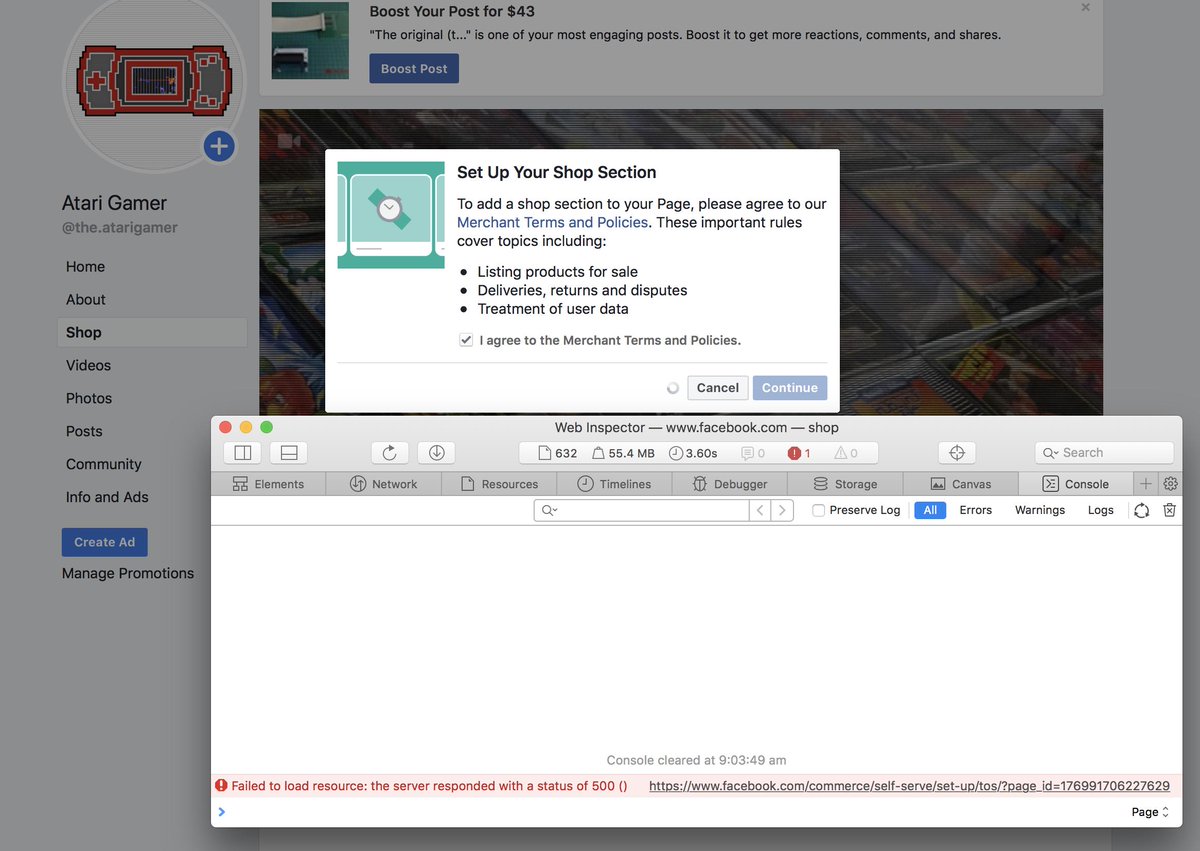Toggle the dock-to-bottom layout icon
This screenshot has width=1200, height=851.
pyautogui.click(x=289, y=453)
